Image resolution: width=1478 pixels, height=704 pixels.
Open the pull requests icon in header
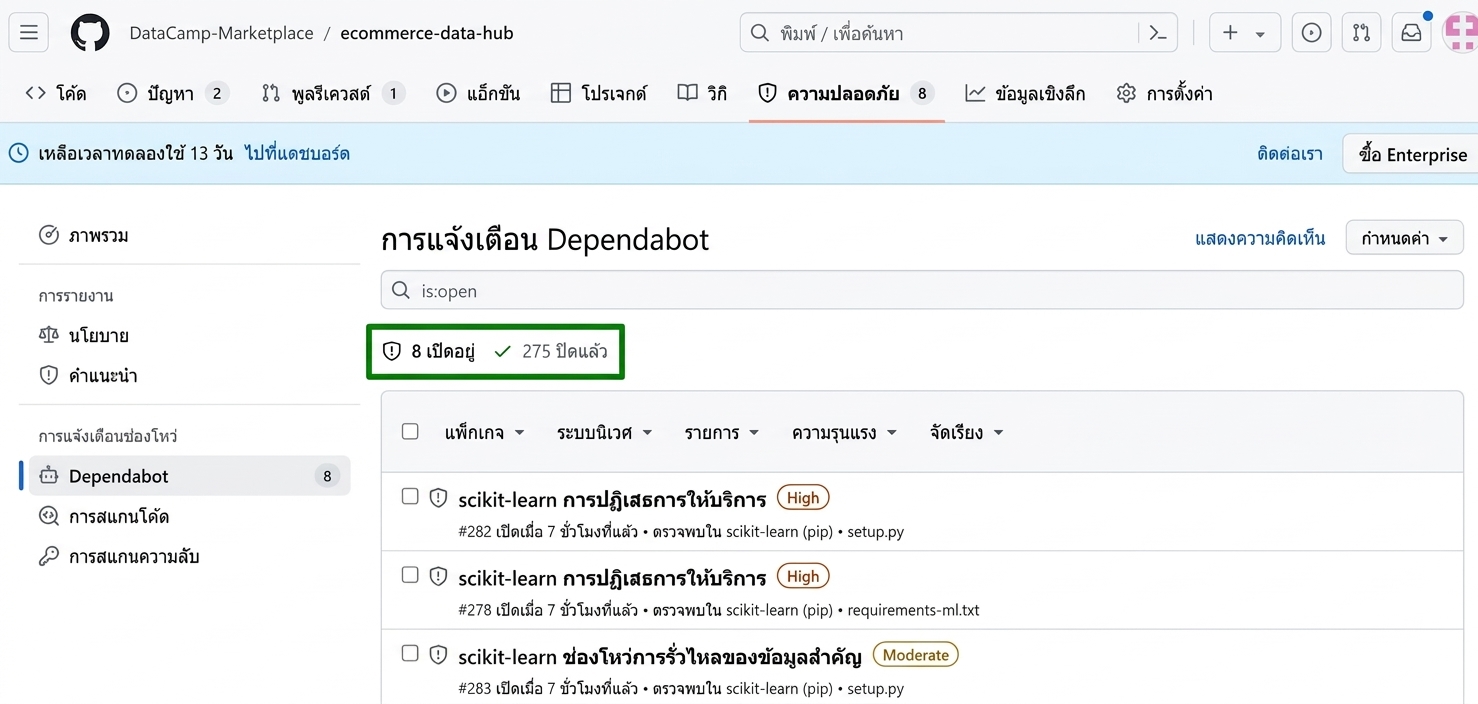coord(1361,33)
